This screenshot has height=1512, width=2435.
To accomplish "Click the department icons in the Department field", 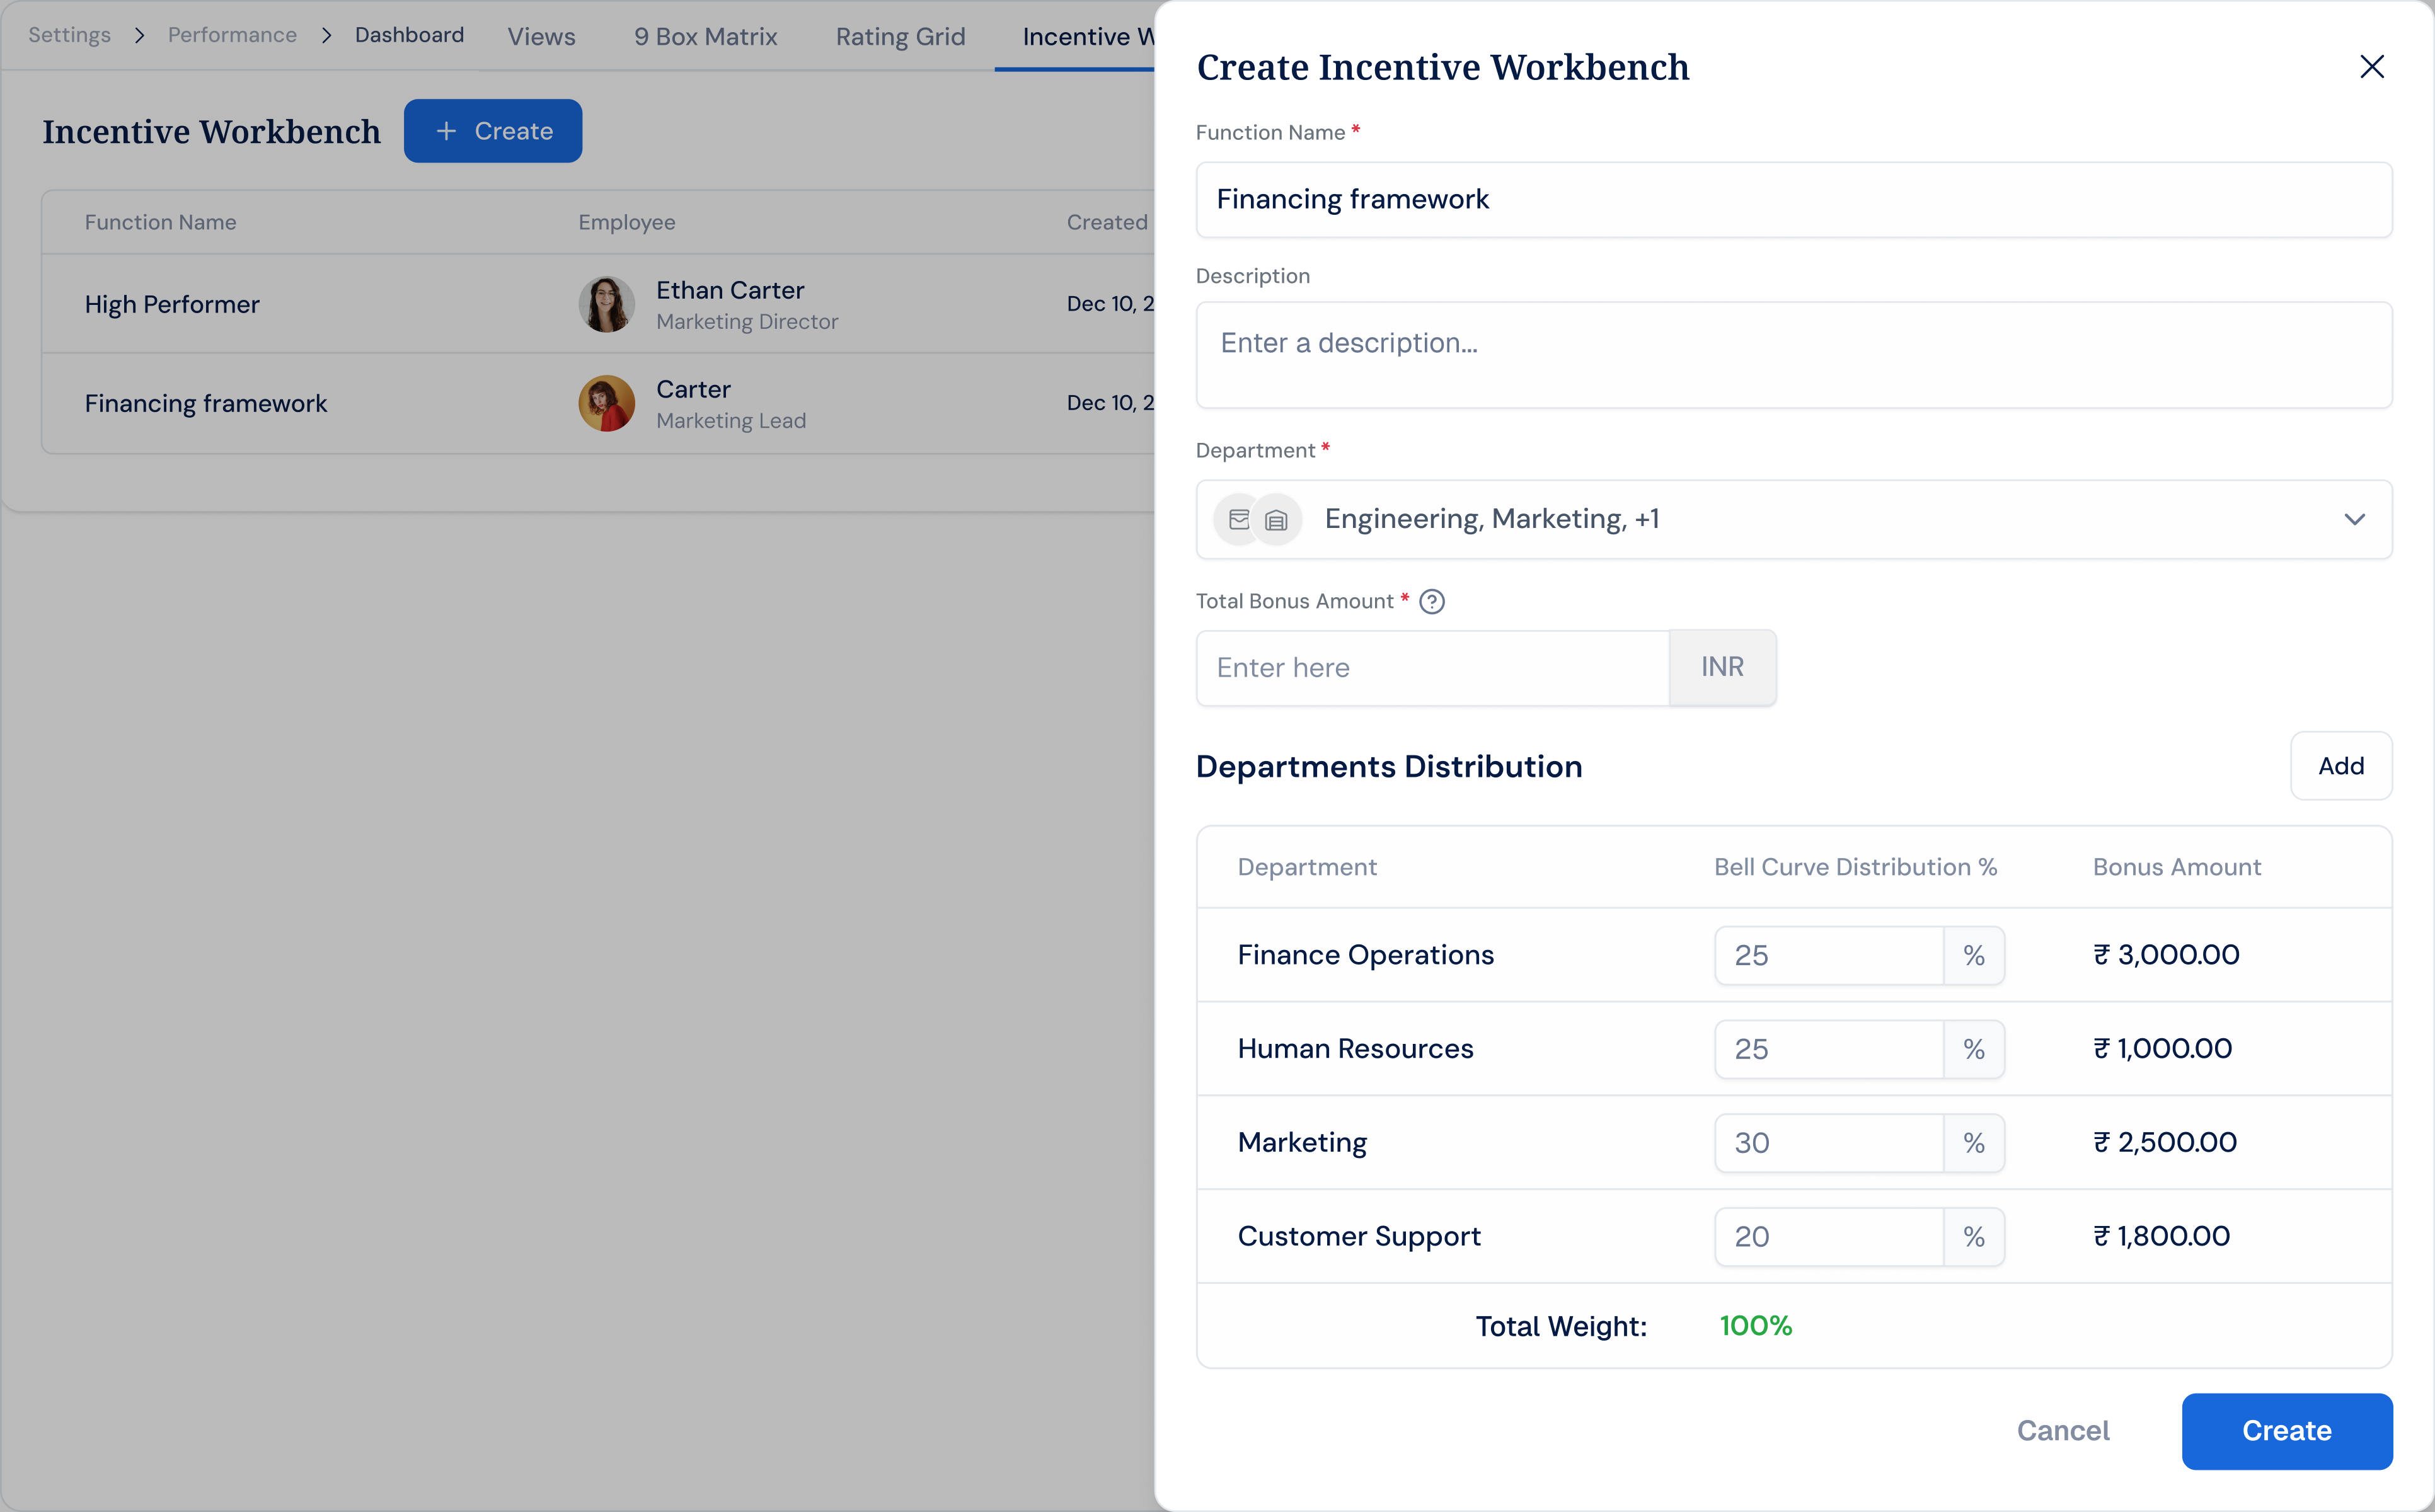I will coord(1257,519).
